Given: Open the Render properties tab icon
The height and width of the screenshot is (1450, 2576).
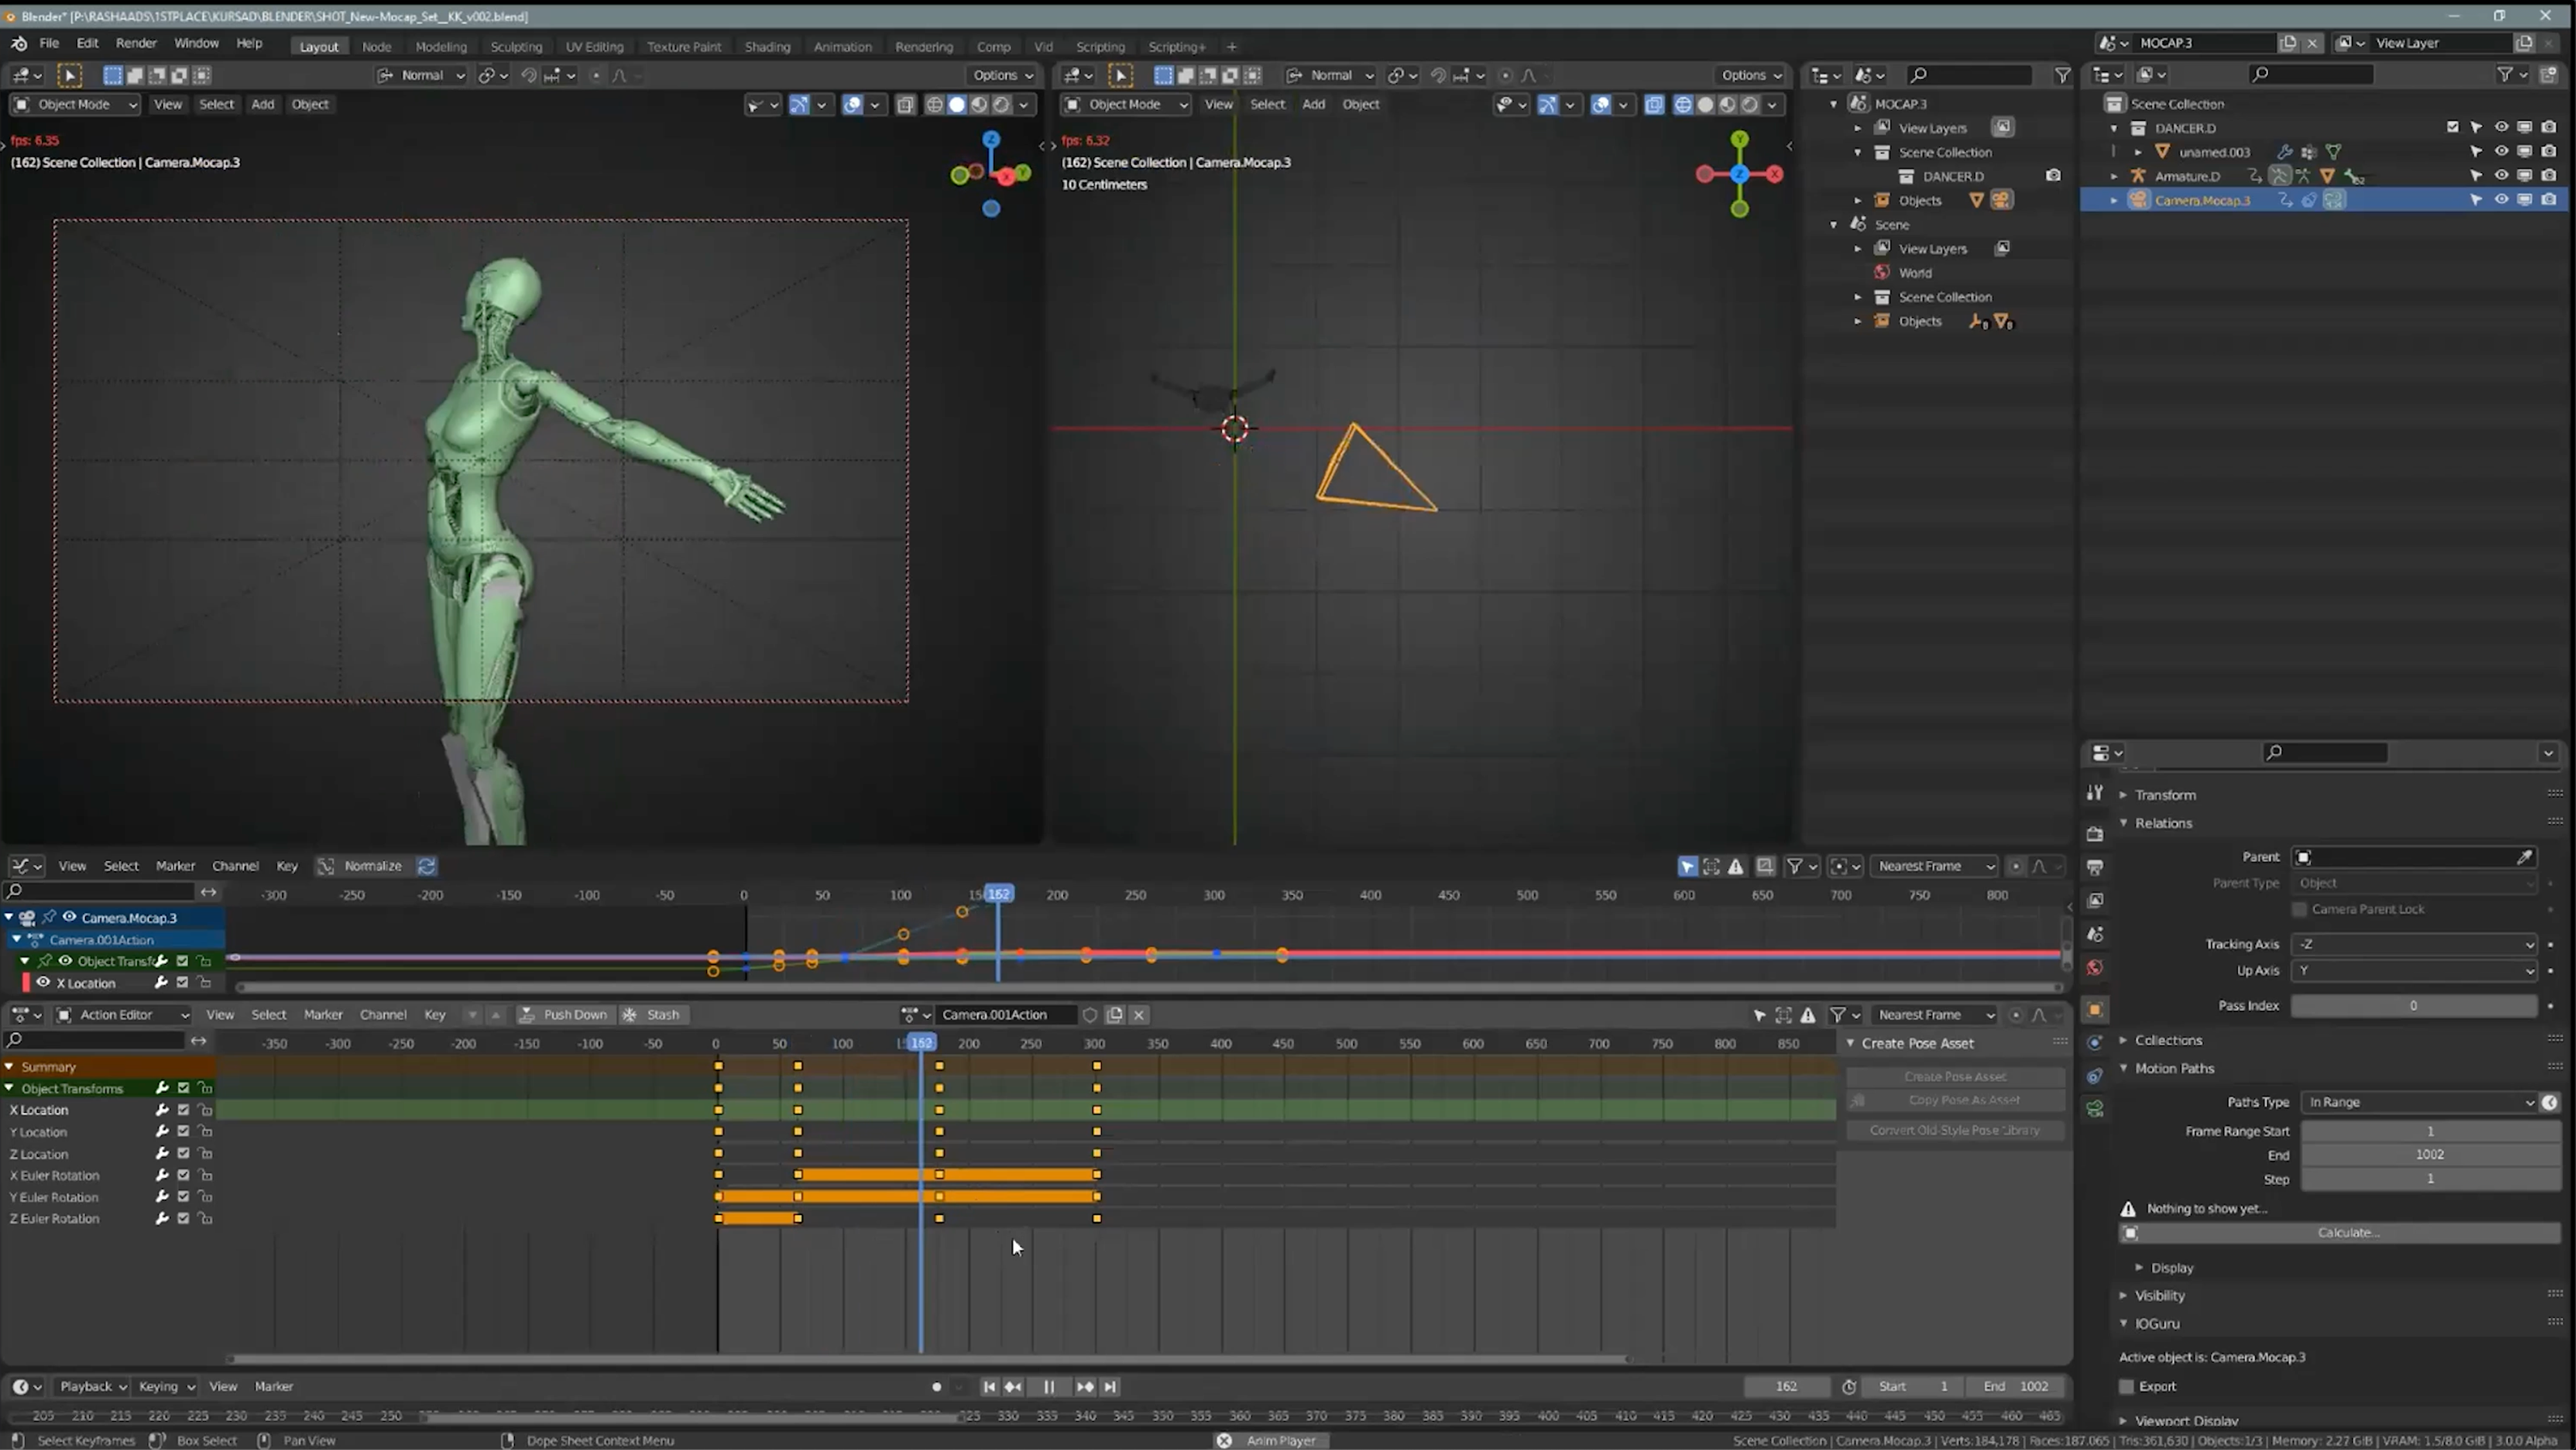Looking at the screenshot, I should pyautogui.click(x=2095, y=833).
